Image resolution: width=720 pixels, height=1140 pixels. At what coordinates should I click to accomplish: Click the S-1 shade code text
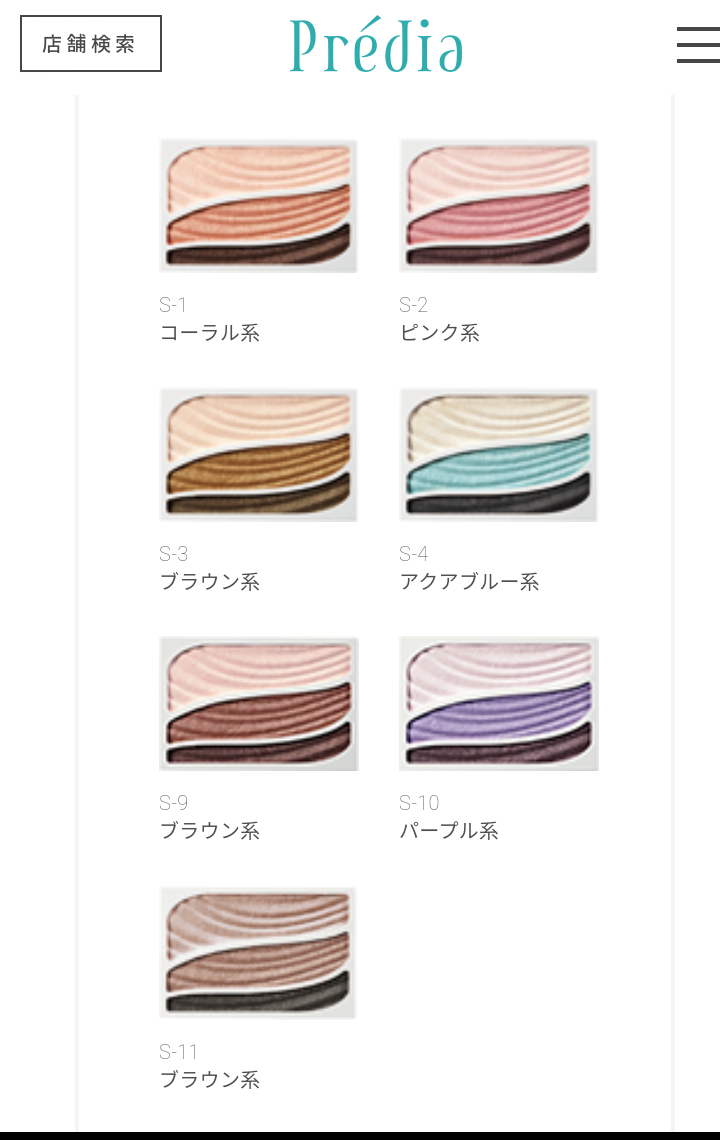pos(172,305)
